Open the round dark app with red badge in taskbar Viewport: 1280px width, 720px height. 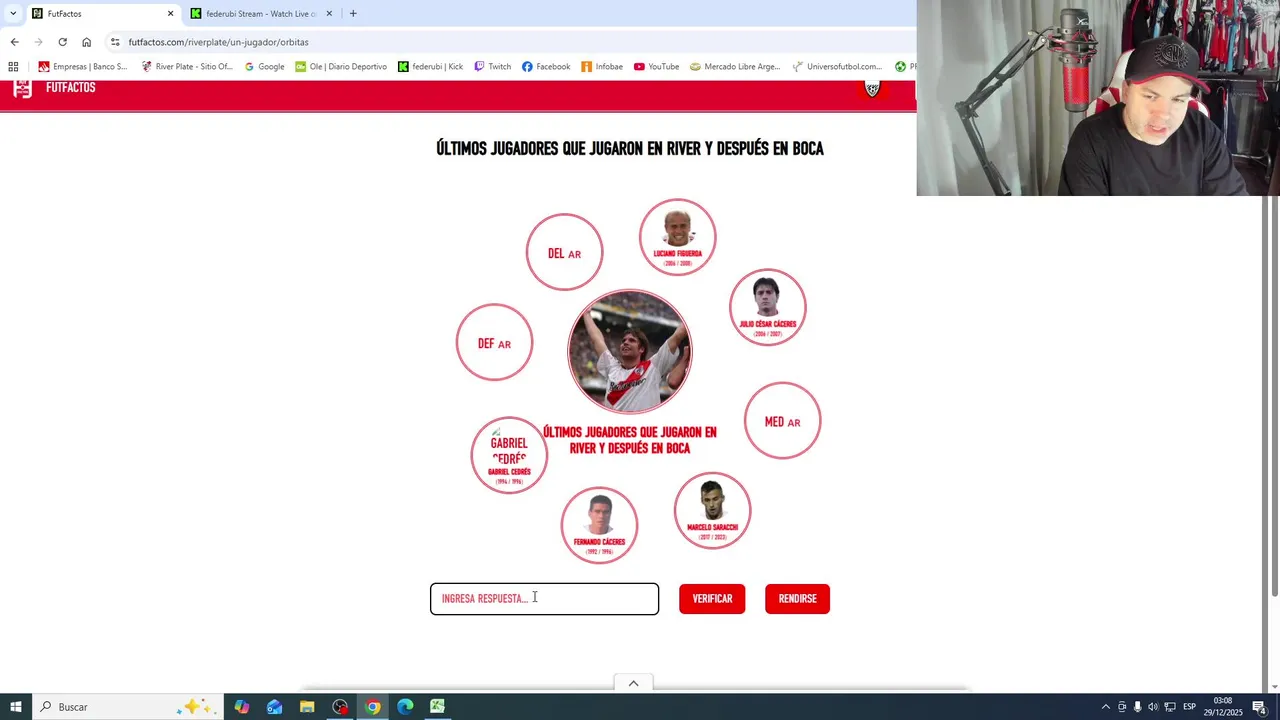pyautogui.click(x=340, y=707)
